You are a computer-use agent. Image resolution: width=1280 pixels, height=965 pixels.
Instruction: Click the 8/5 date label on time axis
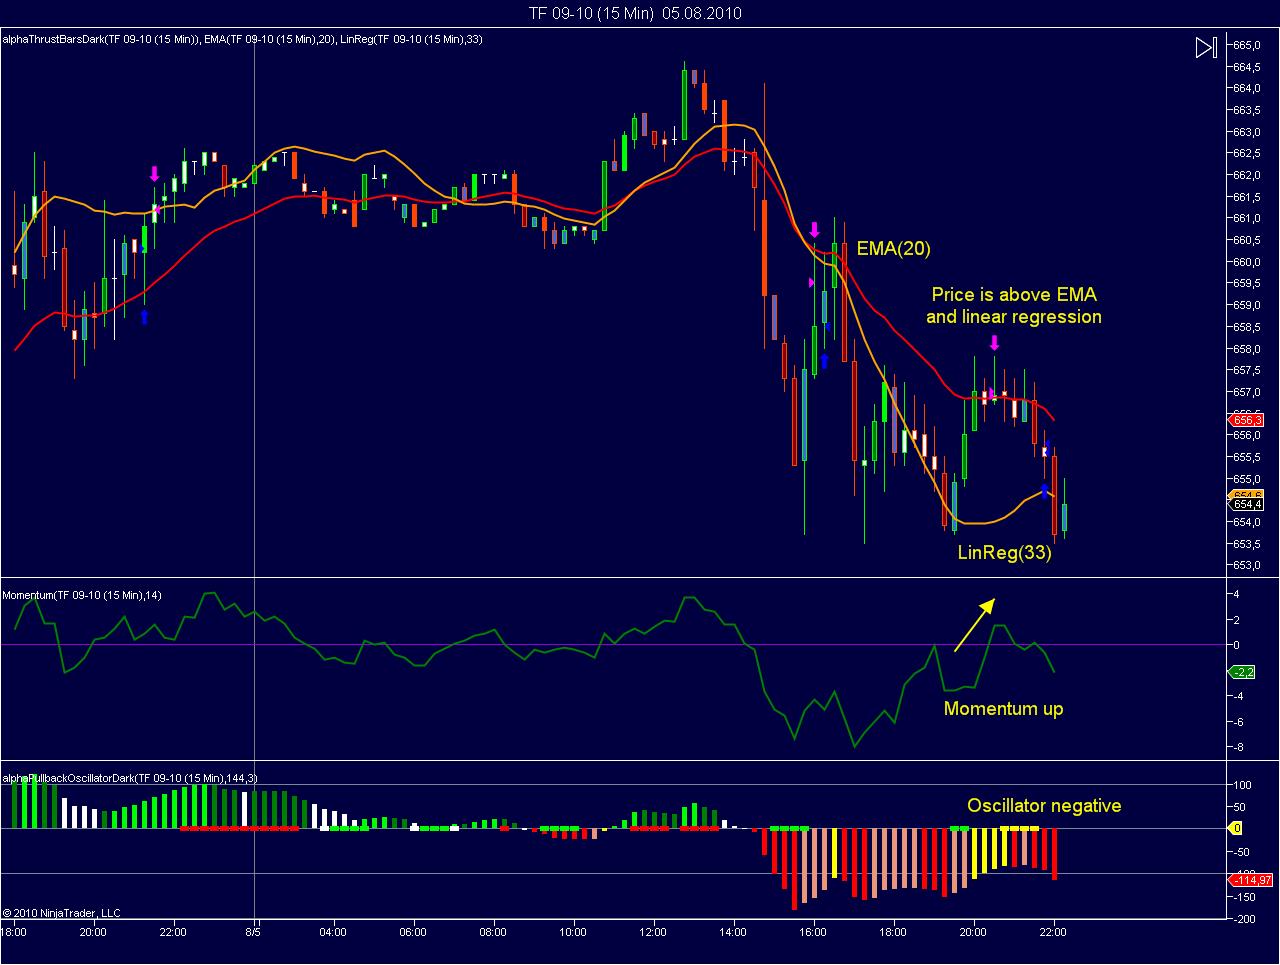[253, 932]
